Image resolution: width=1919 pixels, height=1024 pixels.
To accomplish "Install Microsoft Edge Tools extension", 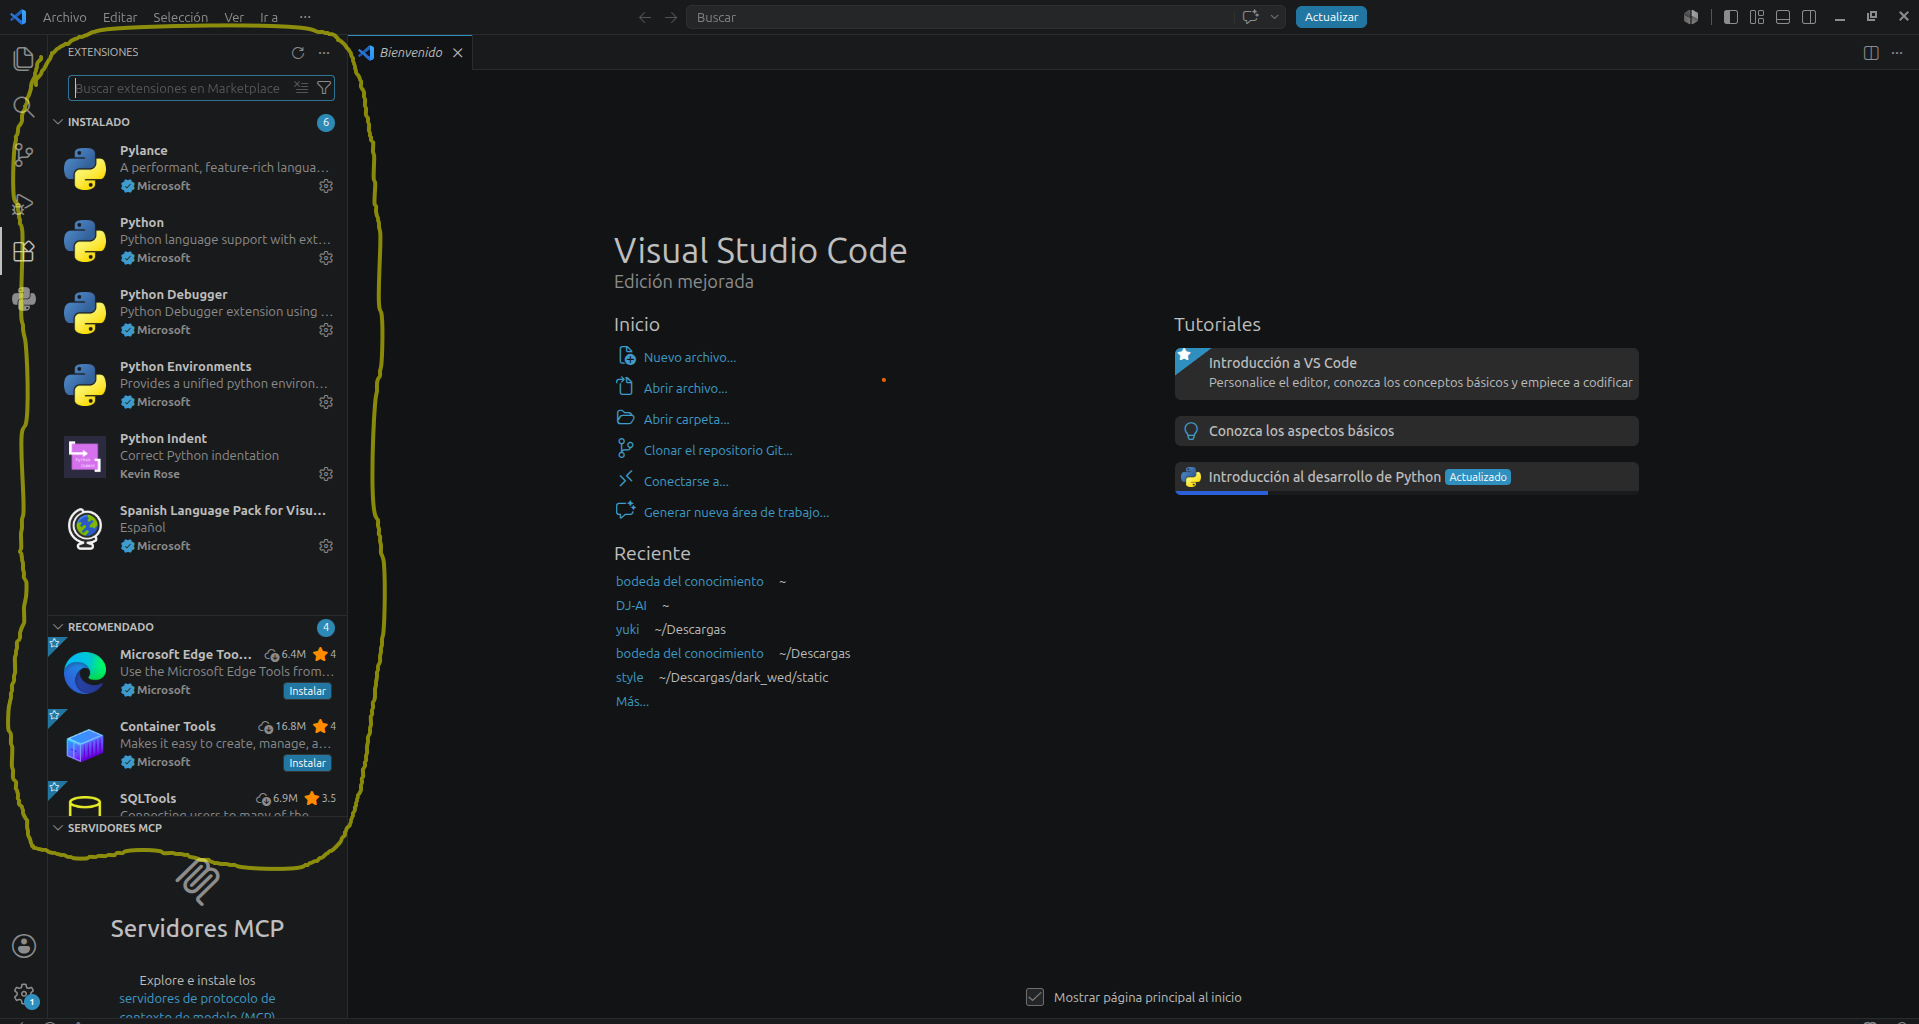I will pos(307,691).
